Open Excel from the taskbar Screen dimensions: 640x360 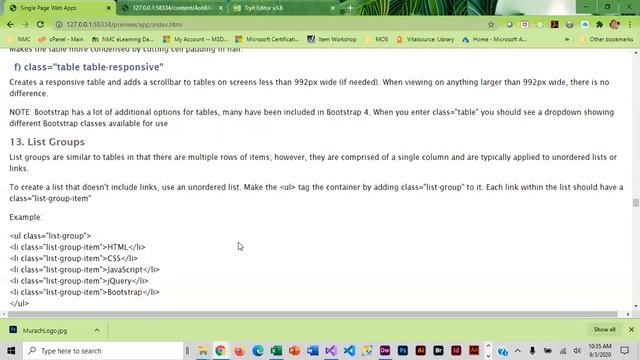(276, 351)
